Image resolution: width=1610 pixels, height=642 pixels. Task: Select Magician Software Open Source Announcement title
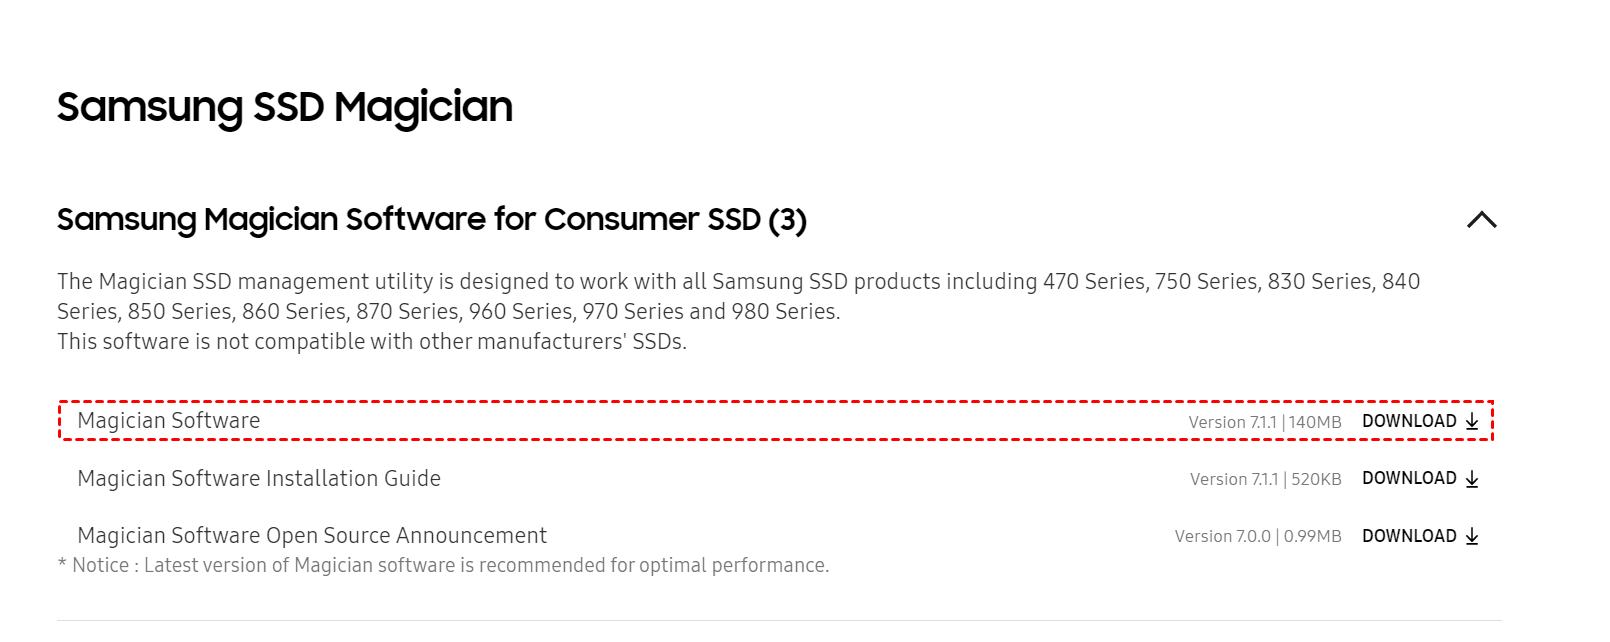[311, 536]
